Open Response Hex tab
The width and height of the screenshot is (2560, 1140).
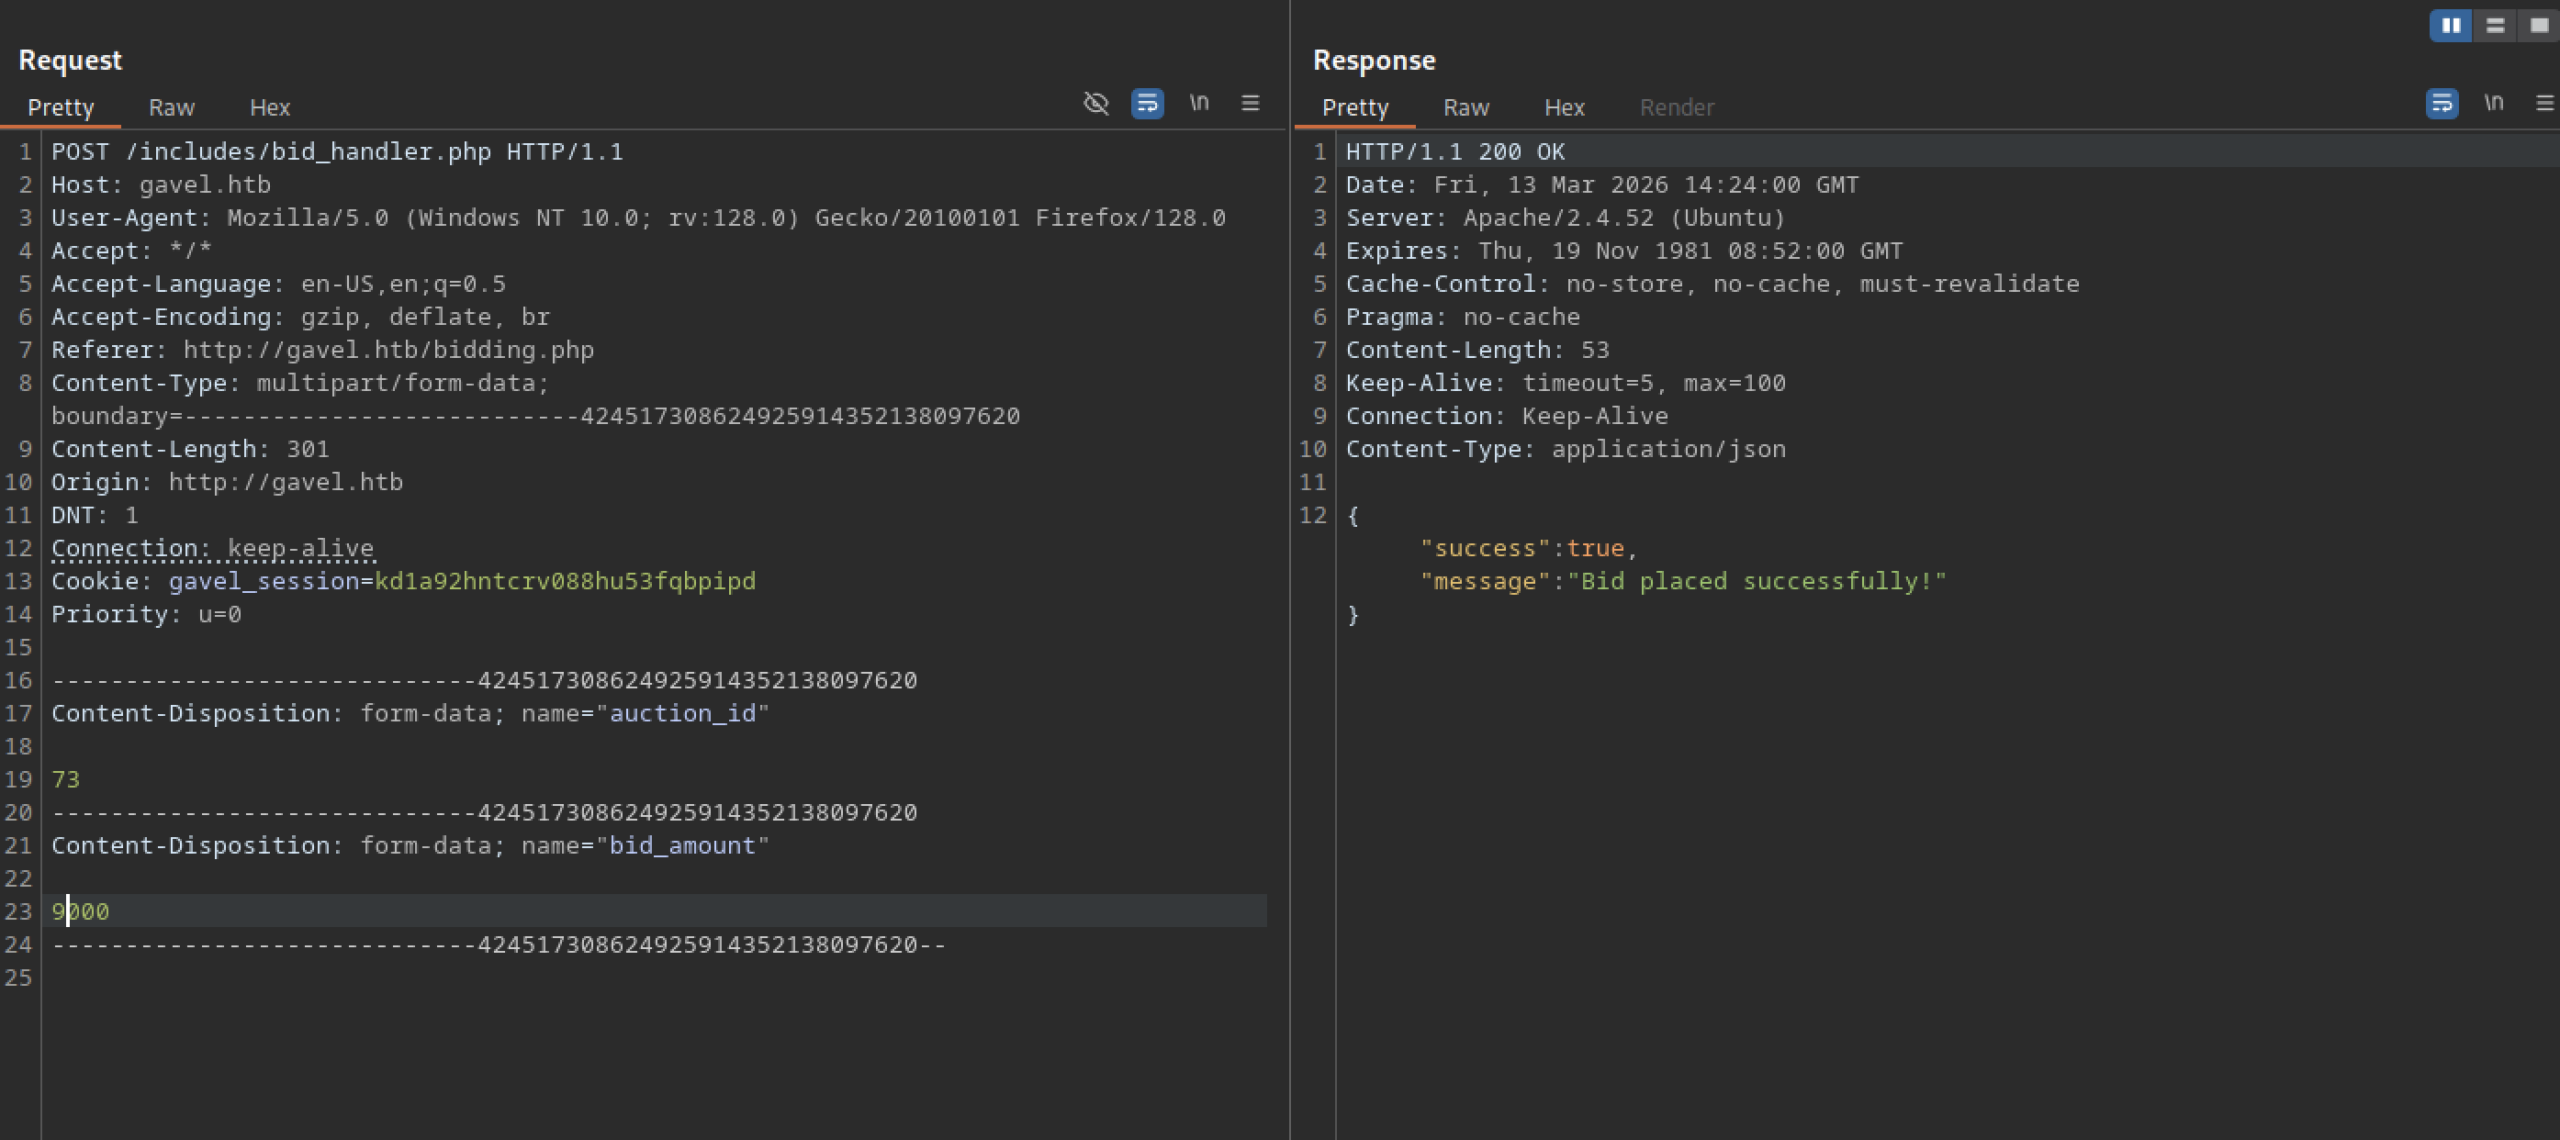pos(1564,108)
